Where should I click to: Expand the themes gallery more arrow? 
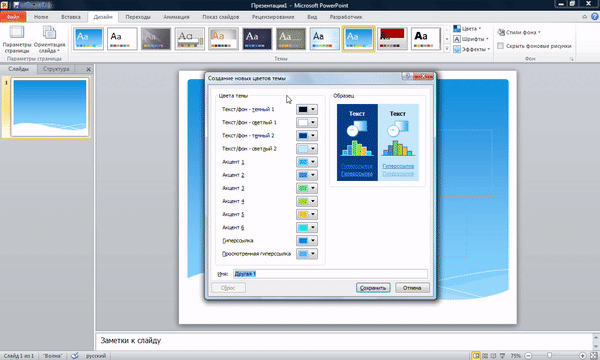pyautogui.click(x=447, y=49)
